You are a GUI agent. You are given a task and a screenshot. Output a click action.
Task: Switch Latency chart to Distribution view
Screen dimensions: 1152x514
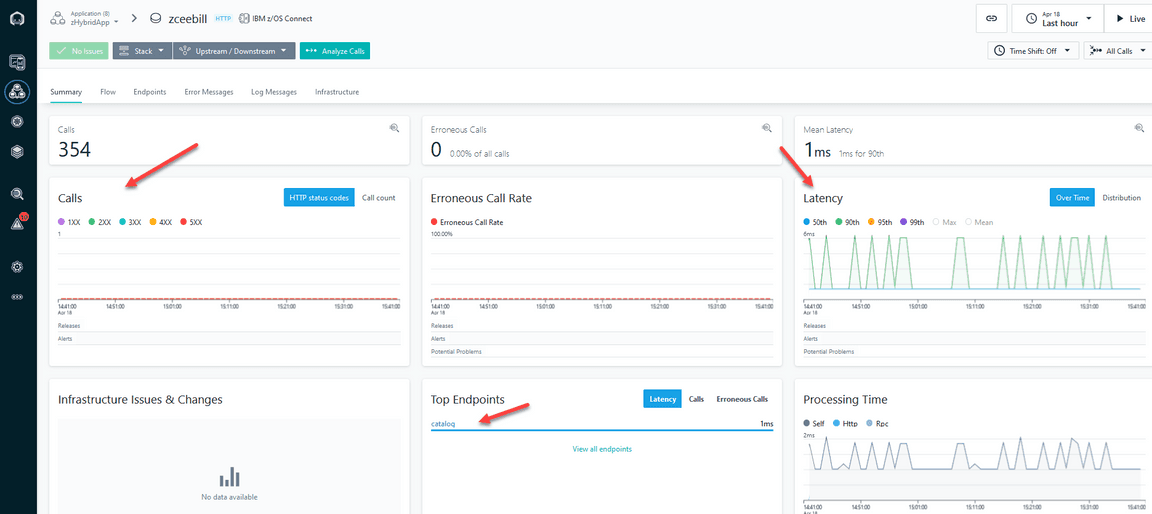click(x=1121, y=198)
